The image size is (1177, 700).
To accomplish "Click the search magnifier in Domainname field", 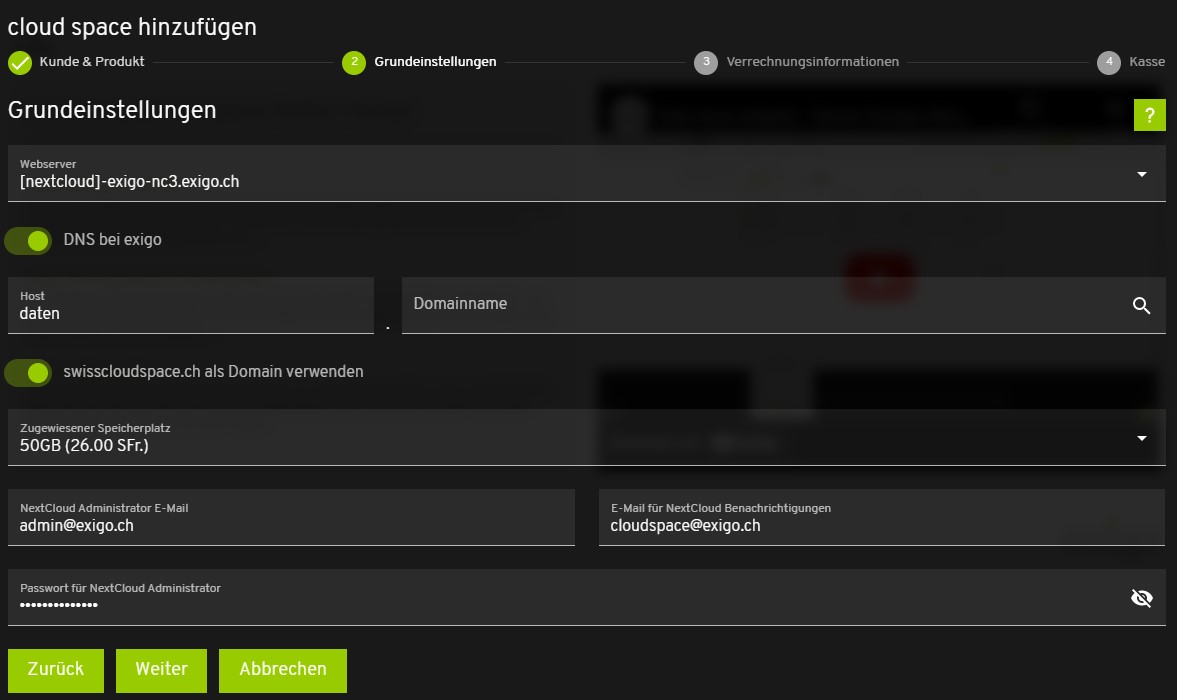I will tap(1141, 306).
